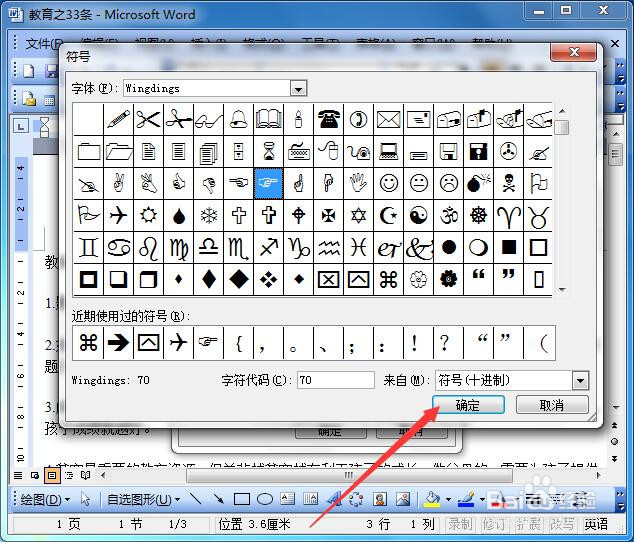This screenshot has width=634, height=542.
Task: Toggle 扩展 extend selection in status bar
Action: pyautogui.click(x=528, y=525)
